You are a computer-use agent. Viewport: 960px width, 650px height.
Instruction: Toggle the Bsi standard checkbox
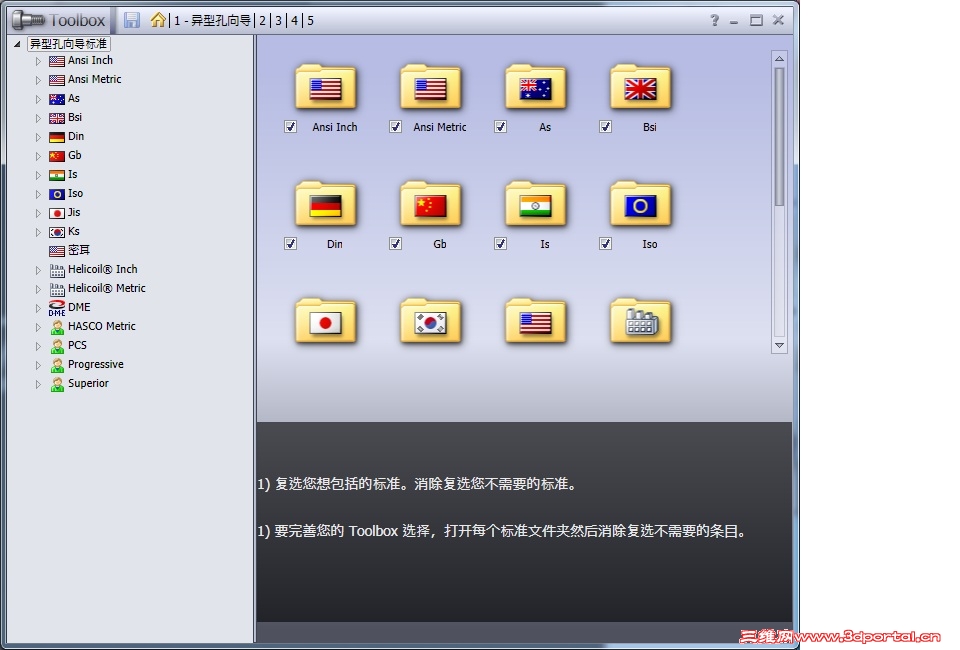(606, 127)
